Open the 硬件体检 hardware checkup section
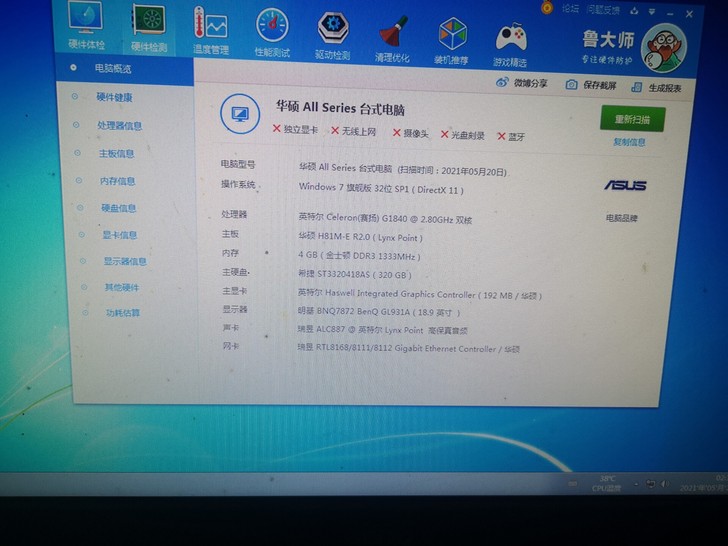This screenshot has height=546, width=728. 86,26
